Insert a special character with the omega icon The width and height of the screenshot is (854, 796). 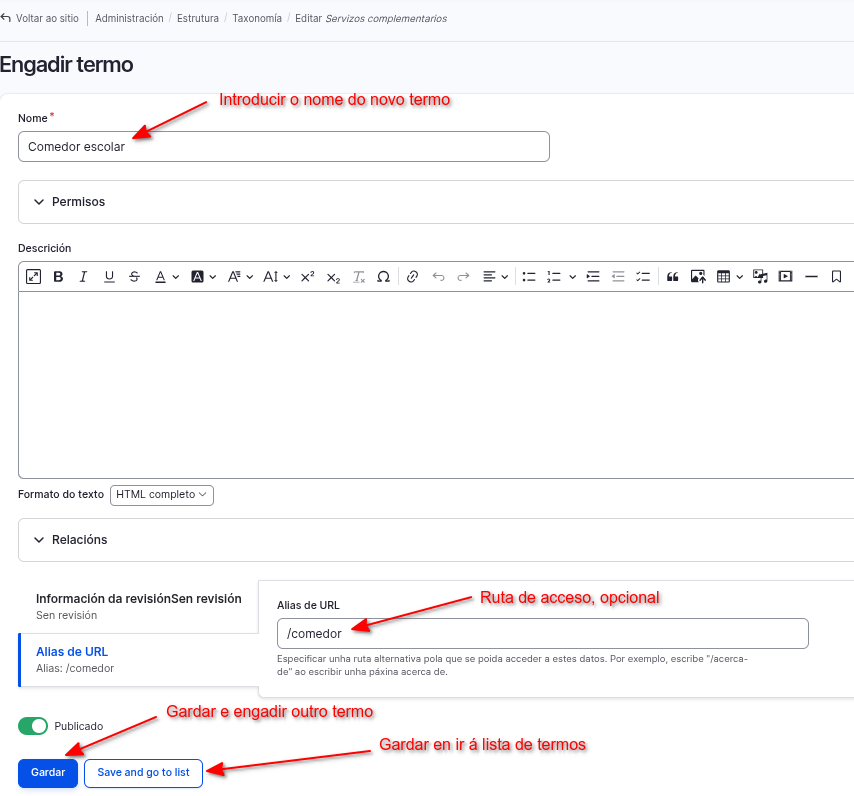pyautogui.click(x=383, y=277)
